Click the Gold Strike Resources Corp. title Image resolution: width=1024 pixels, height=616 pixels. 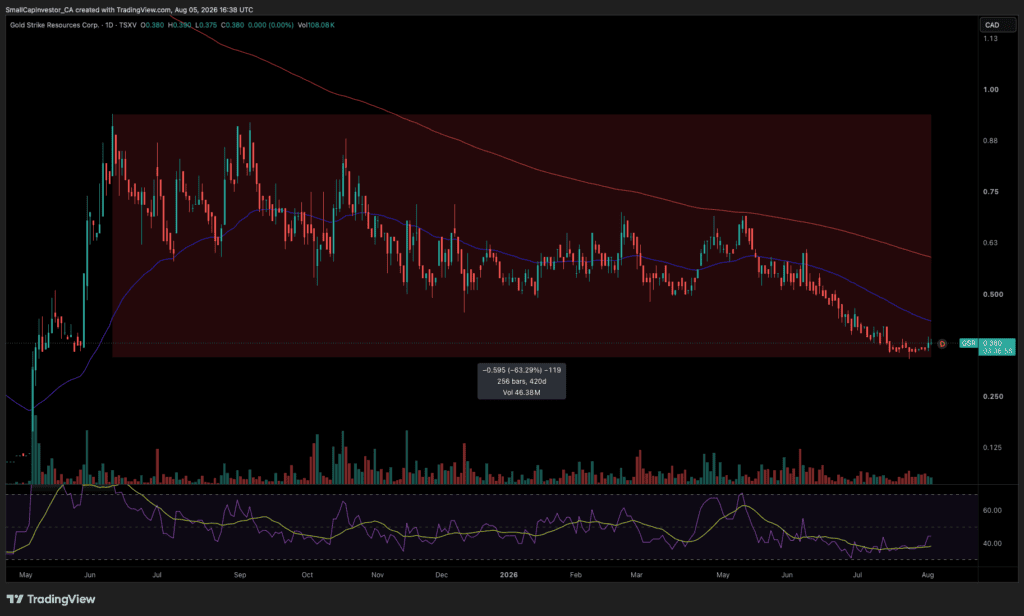pyautogui.click(x=54, y=25)
